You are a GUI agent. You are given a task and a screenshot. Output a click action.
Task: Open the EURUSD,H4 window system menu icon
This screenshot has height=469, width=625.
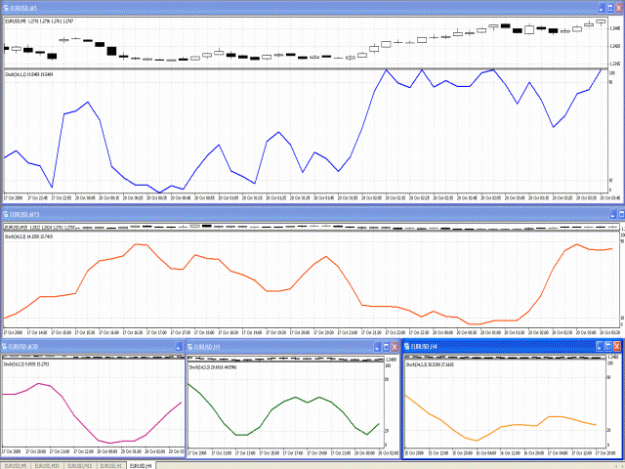point(407,346)
